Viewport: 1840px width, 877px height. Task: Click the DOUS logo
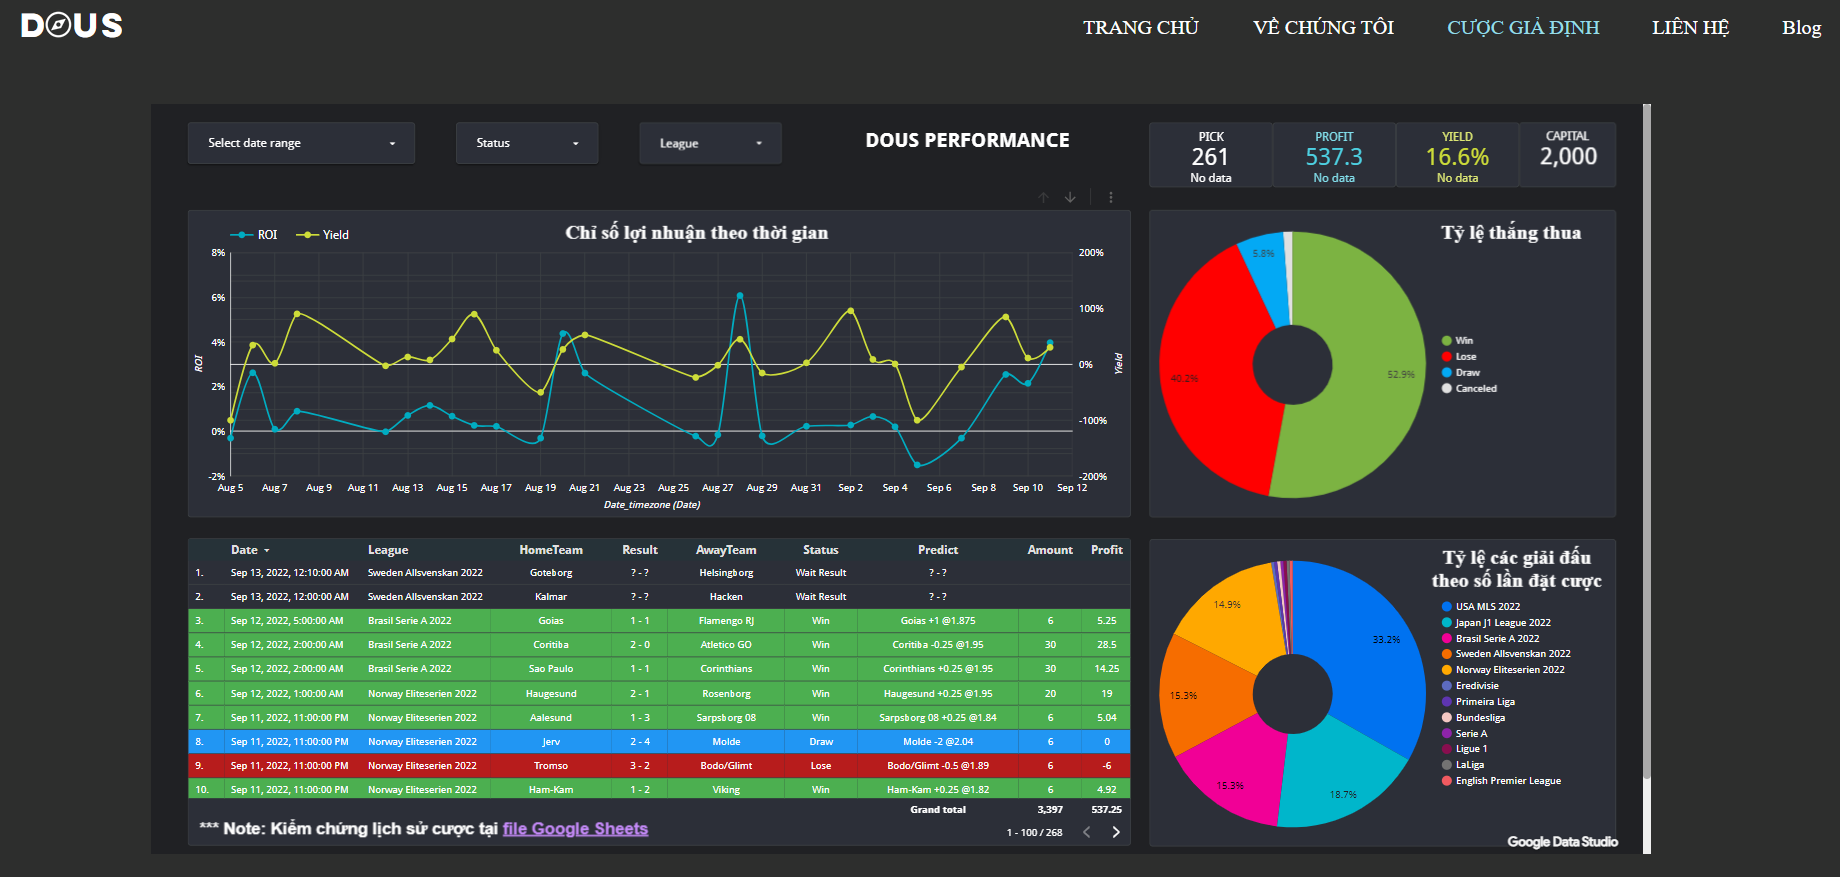point(72,26)
